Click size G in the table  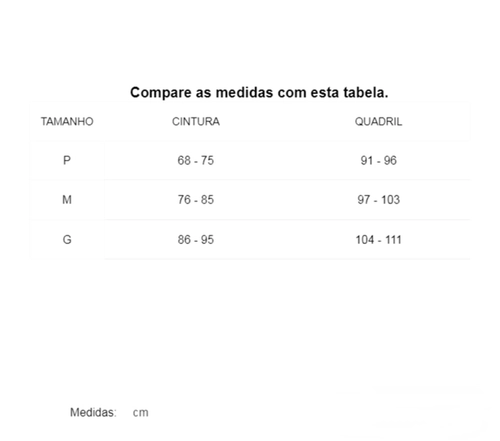pos(67,239)
